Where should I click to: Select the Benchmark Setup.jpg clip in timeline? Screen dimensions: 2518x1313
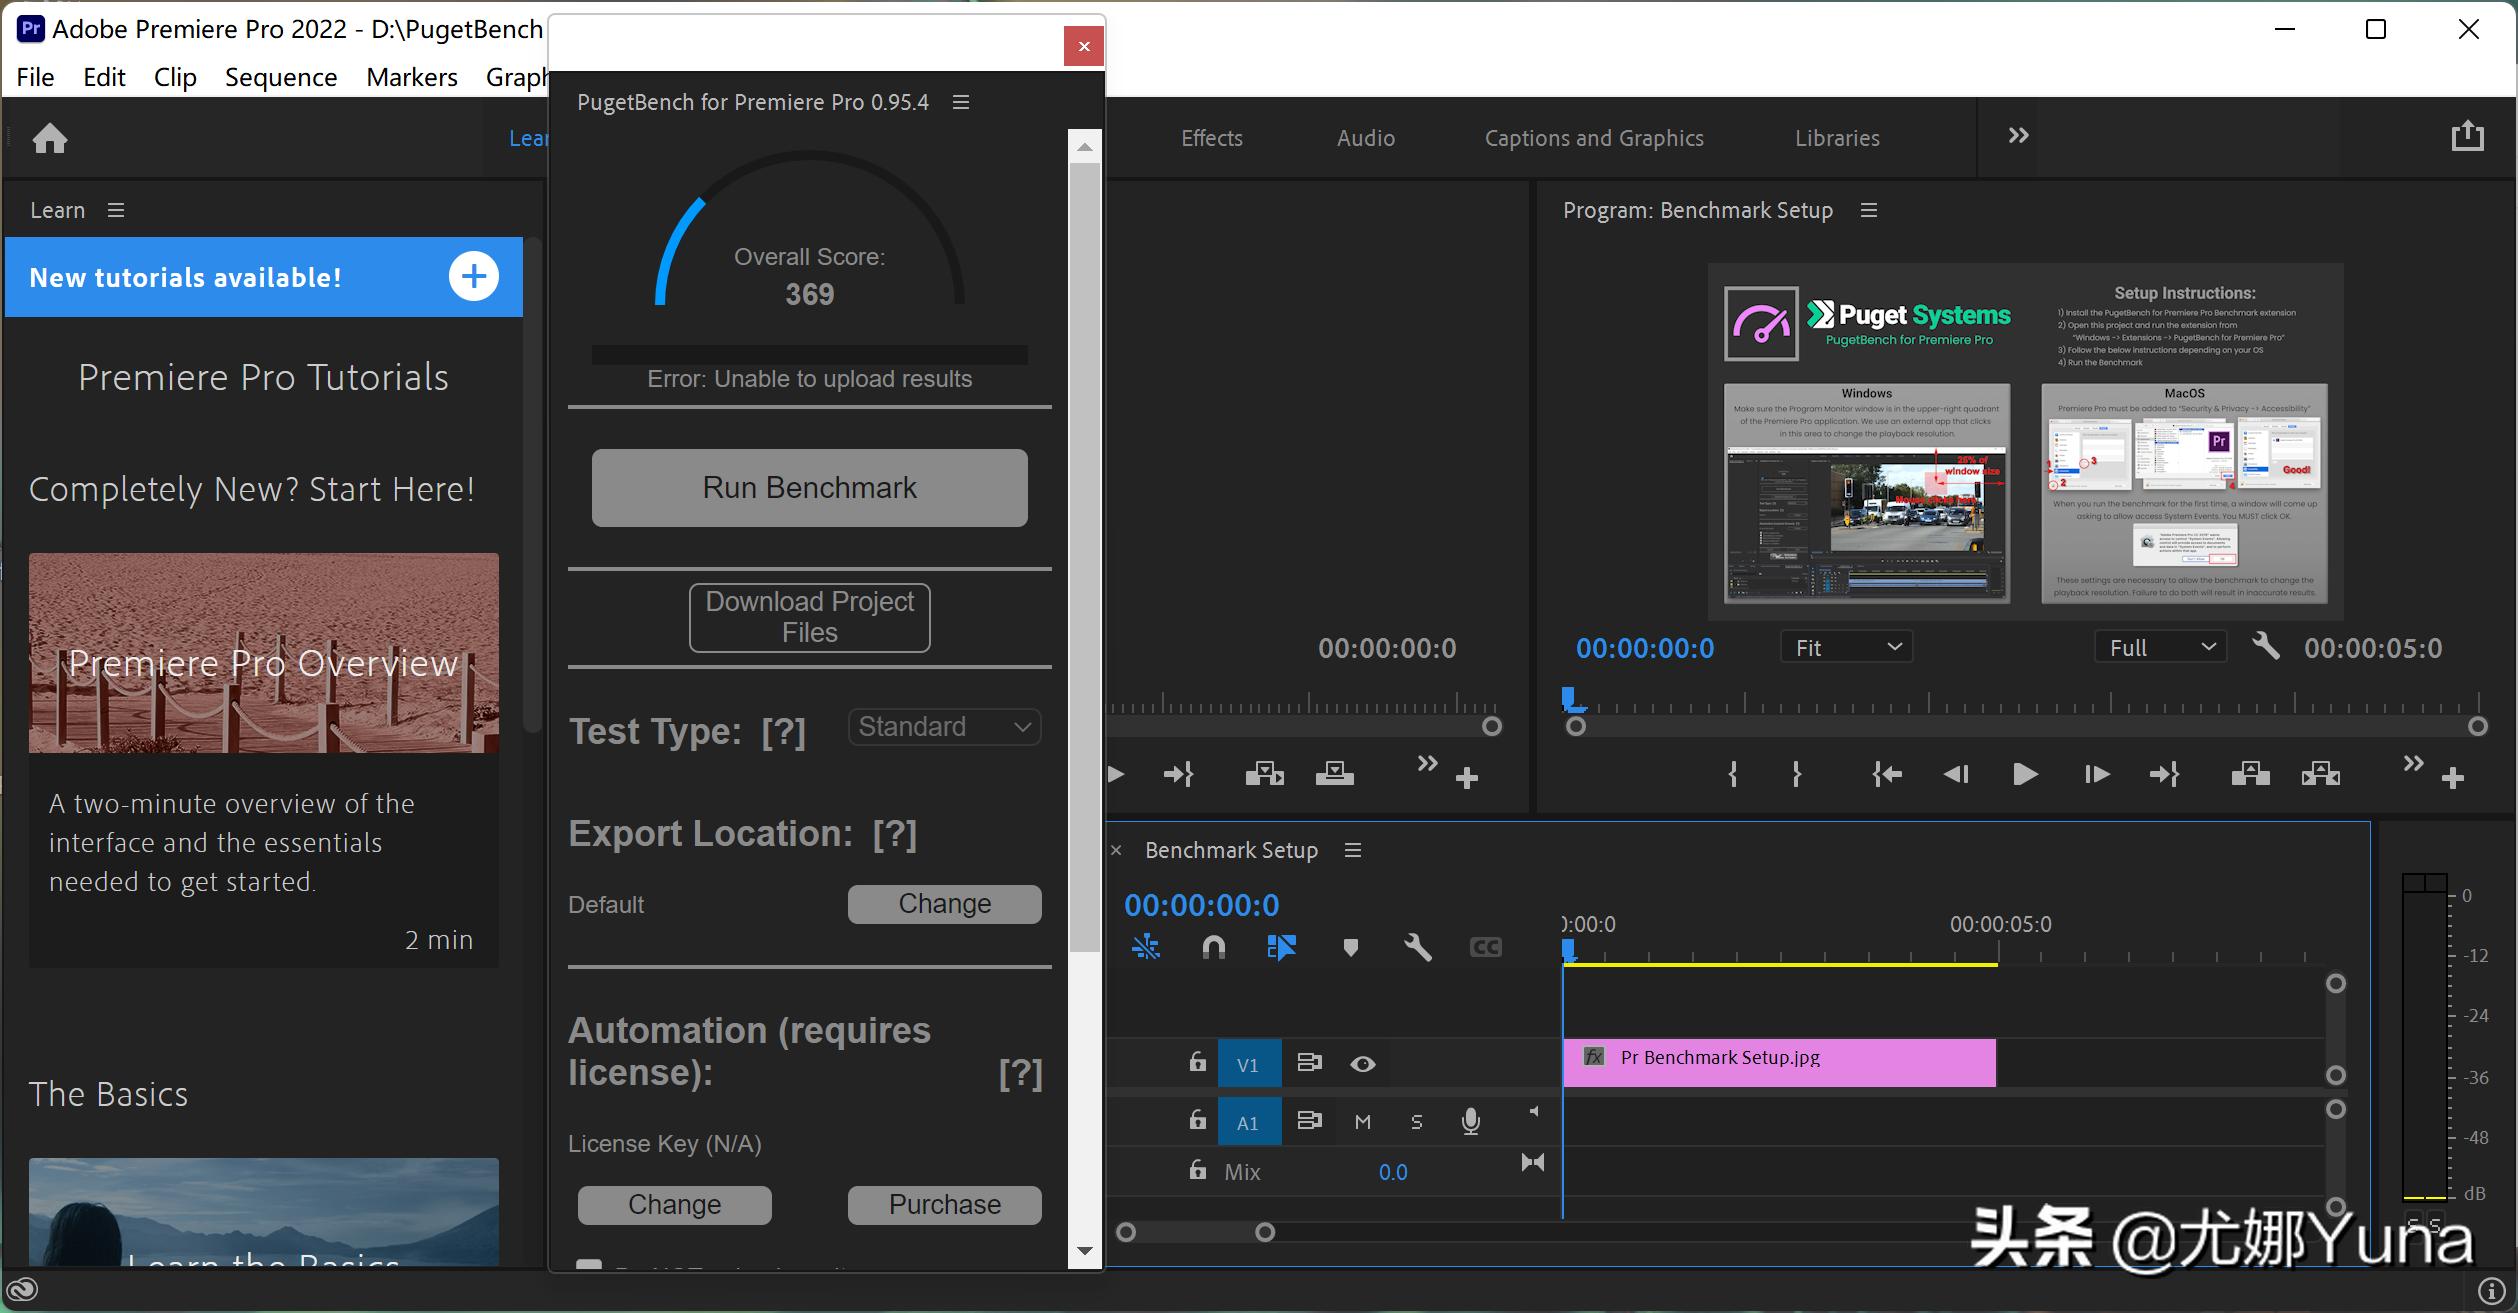pos(1778,1062)
